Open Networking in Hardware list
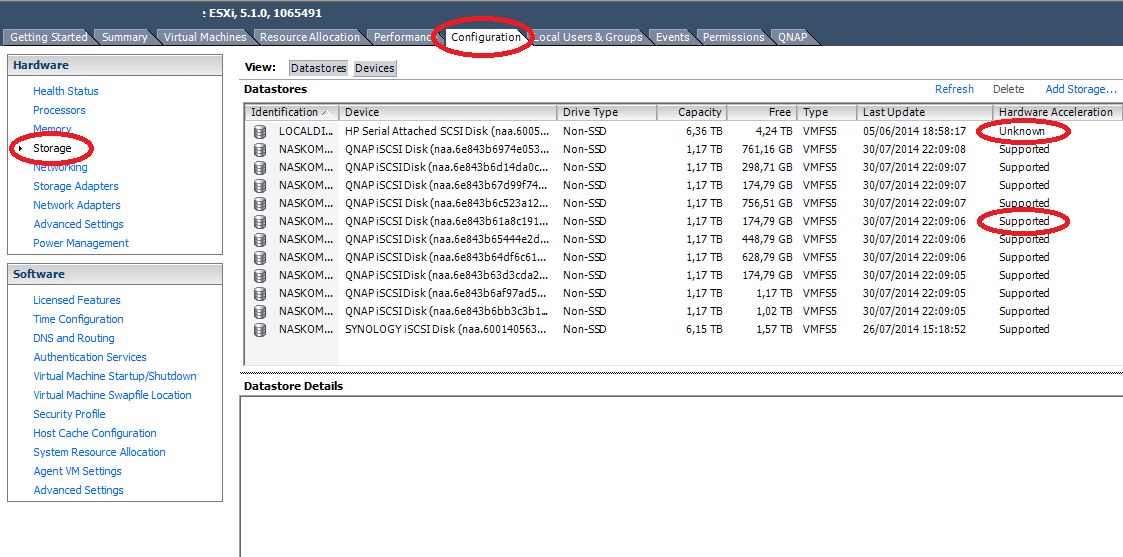 60,167
